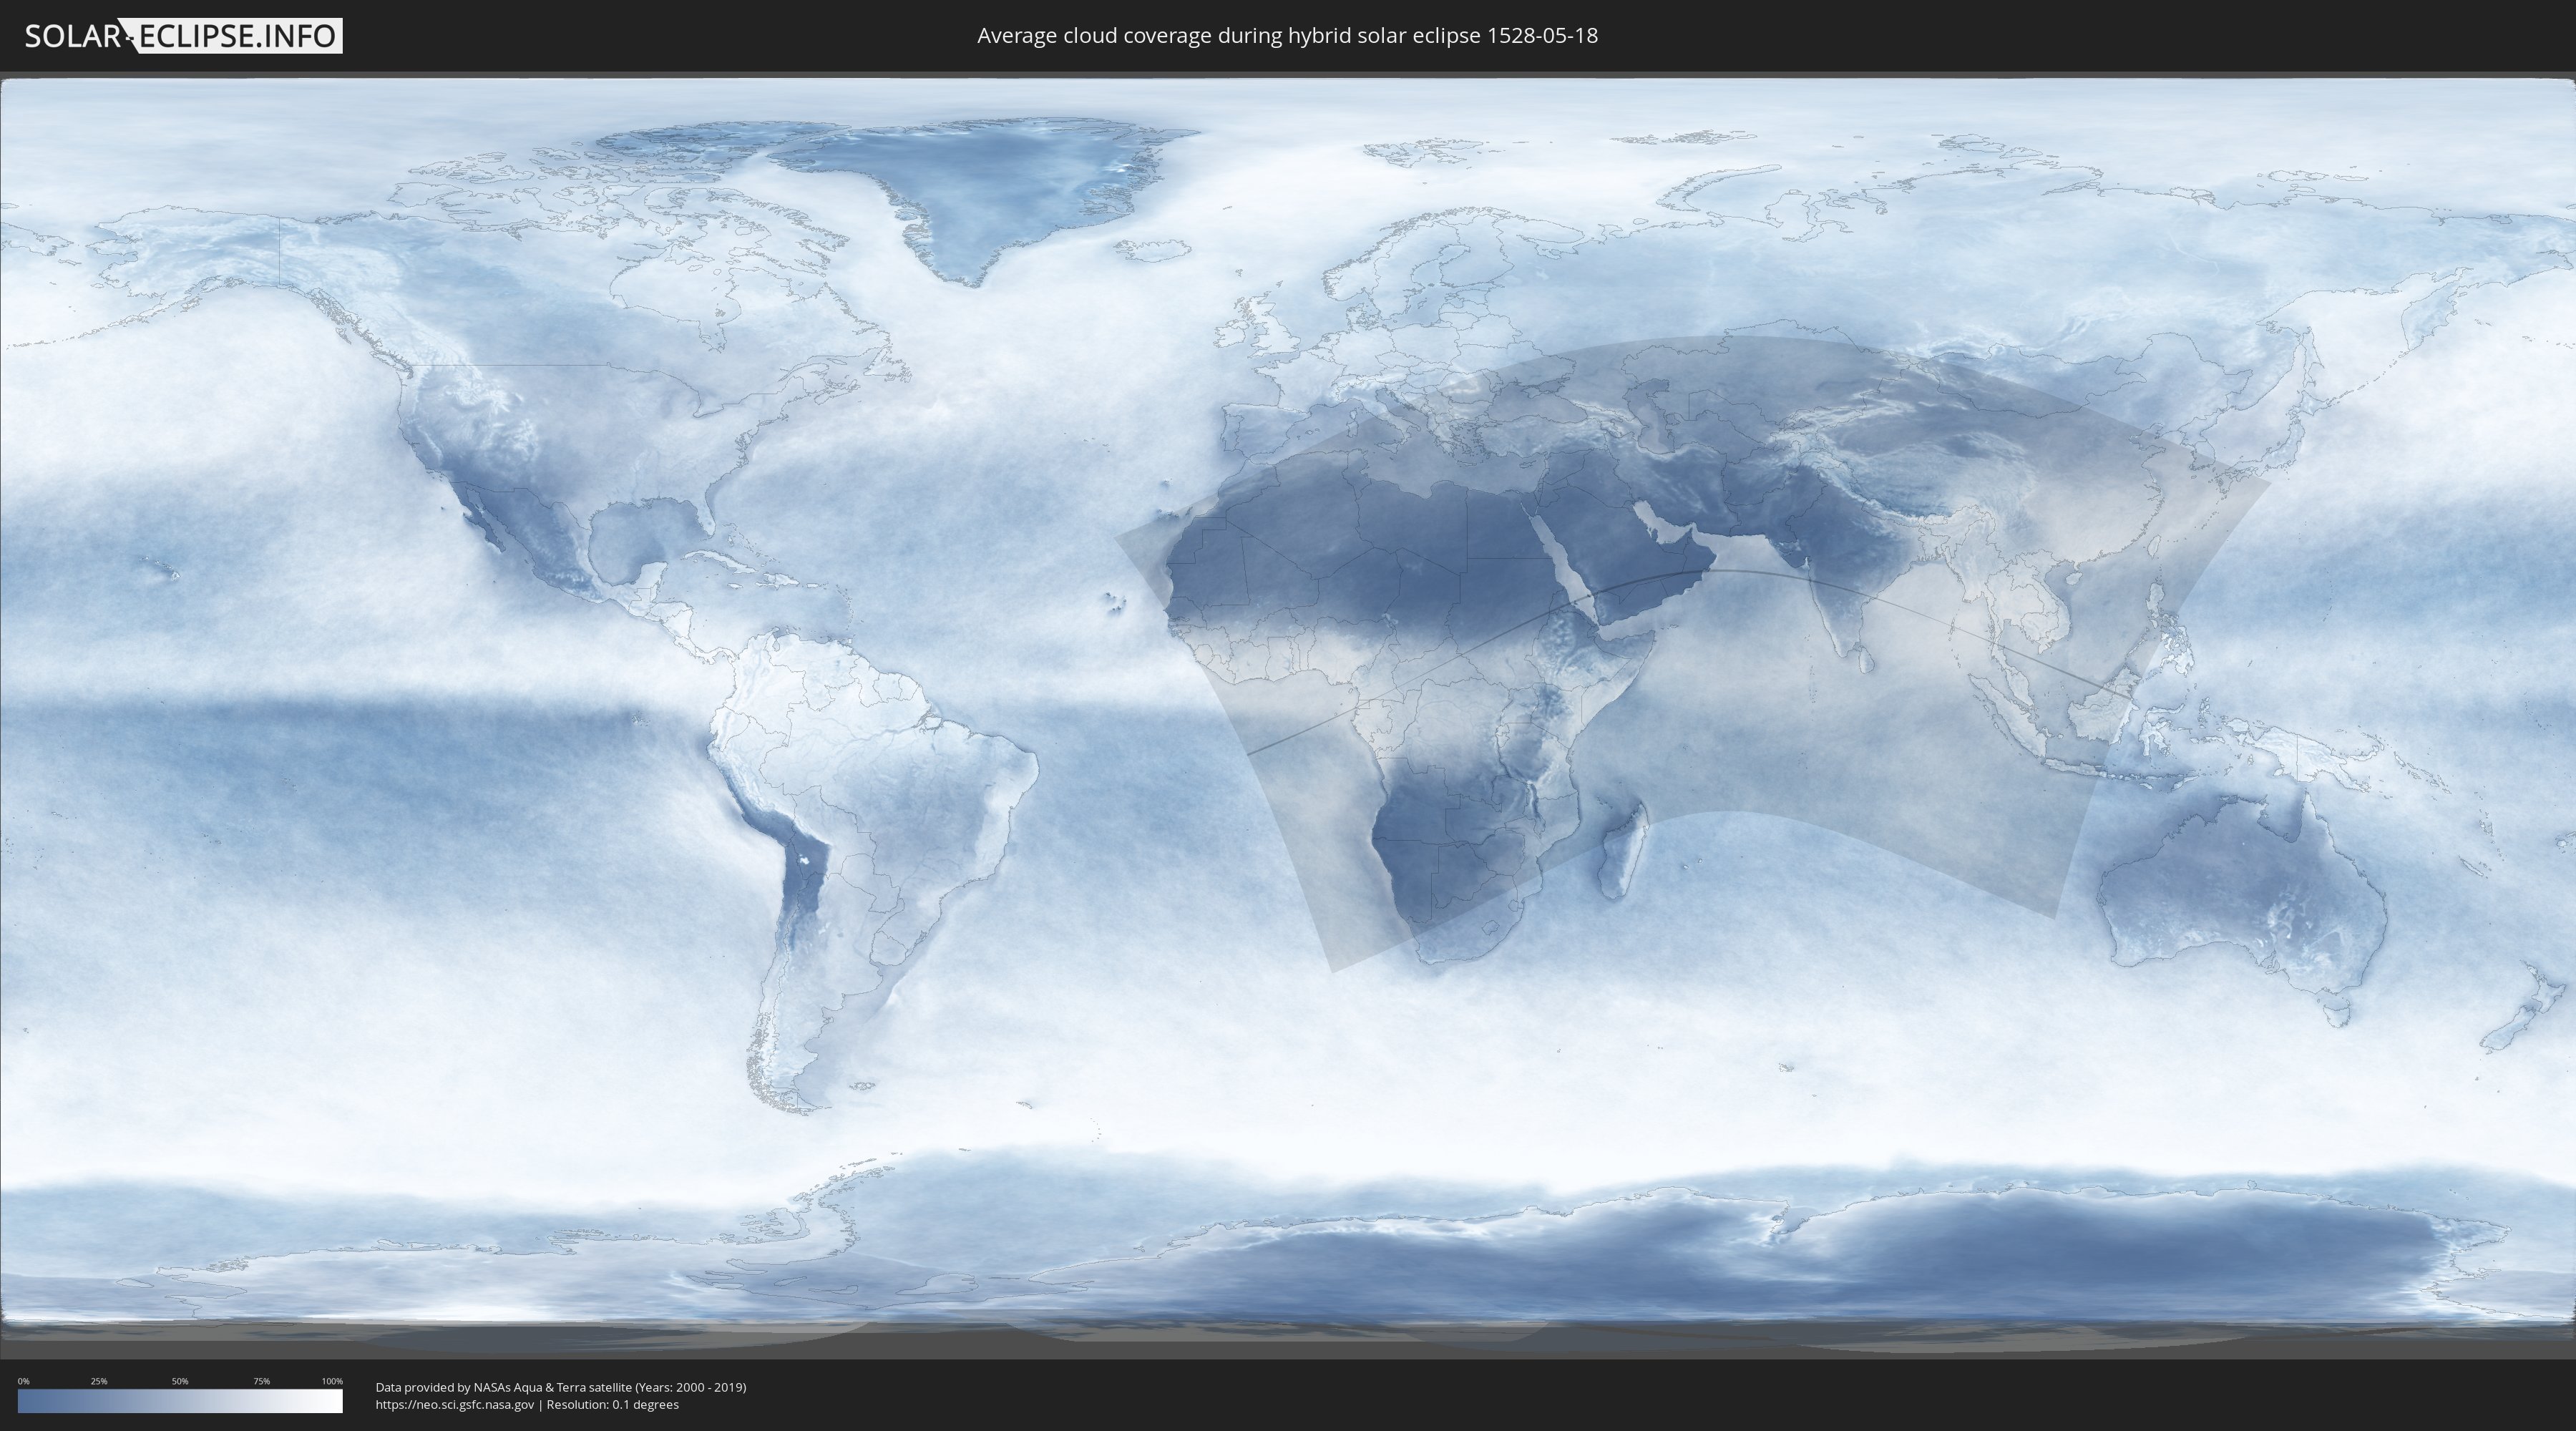The width and height of the screenshot is (2576, 1431).
Task: Click the 100% legend label
Action: (332, 1381)
